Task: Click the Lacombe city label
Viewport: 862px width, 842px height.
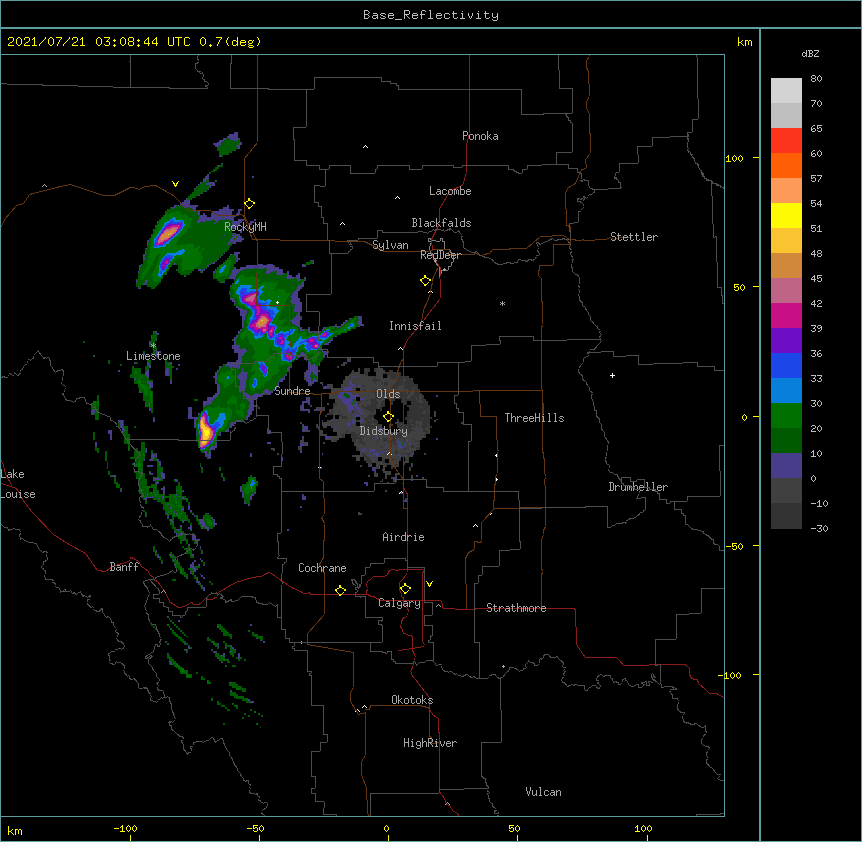Action: 450,191
